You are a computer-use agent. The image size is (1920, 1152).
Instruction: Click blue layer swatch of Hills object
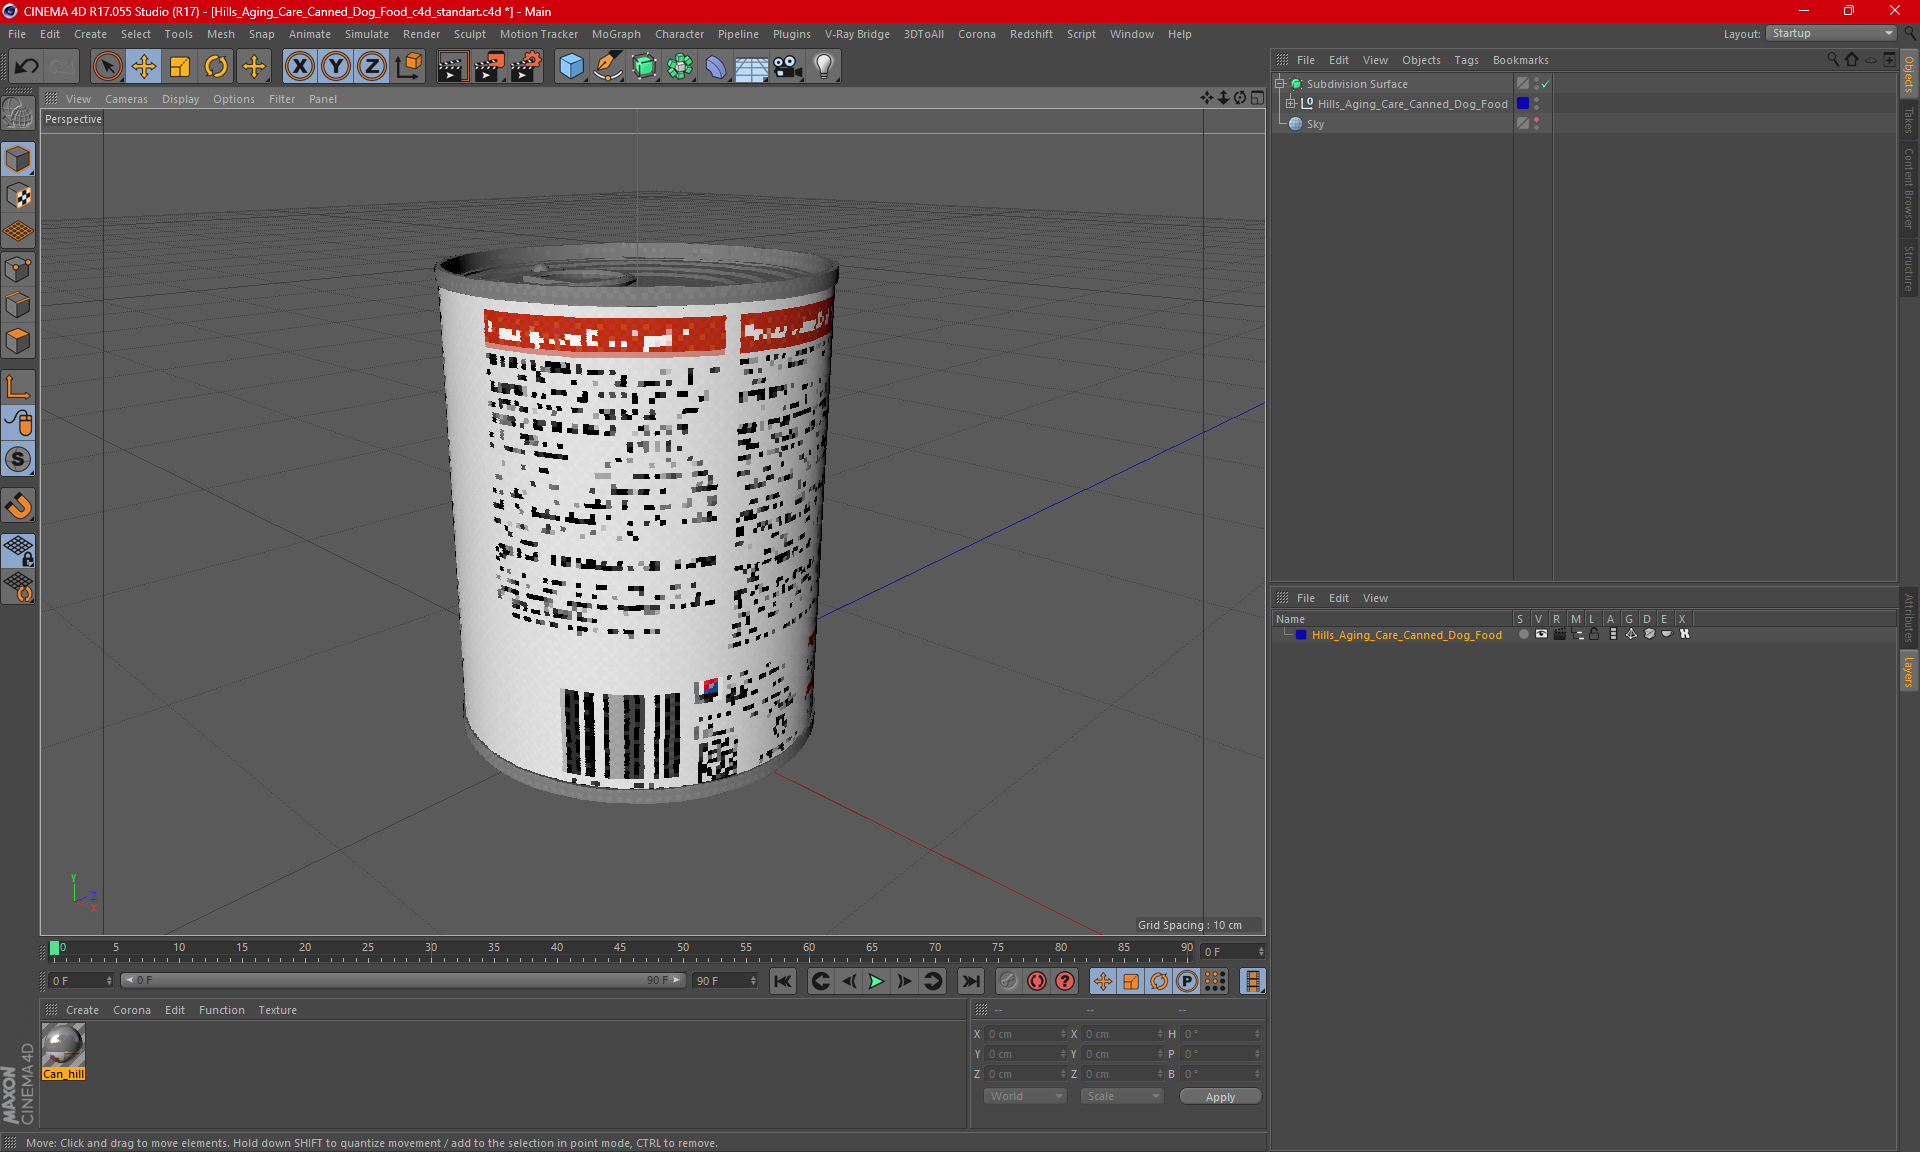click(1523, 104)
